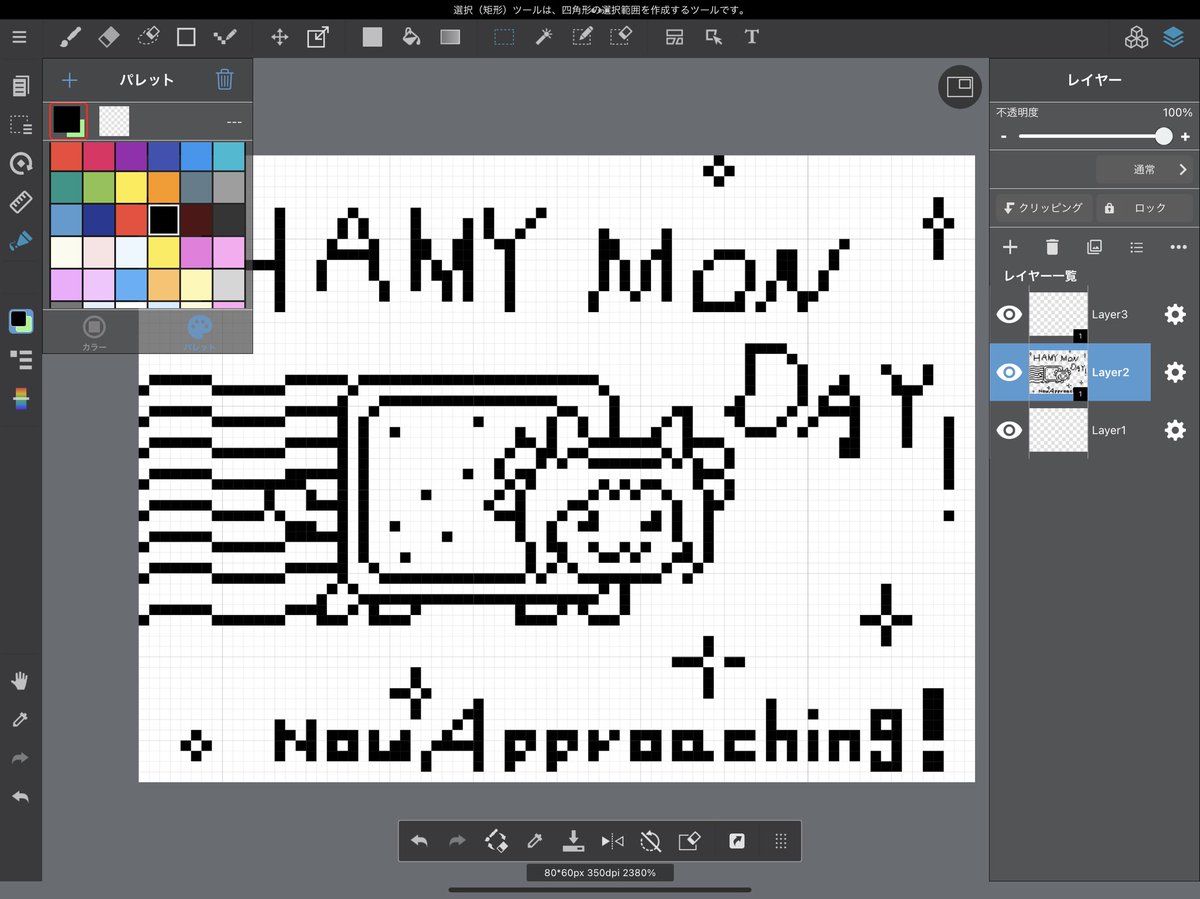
Task: Open Layer3 settings gear
Action: [1175, 314]
